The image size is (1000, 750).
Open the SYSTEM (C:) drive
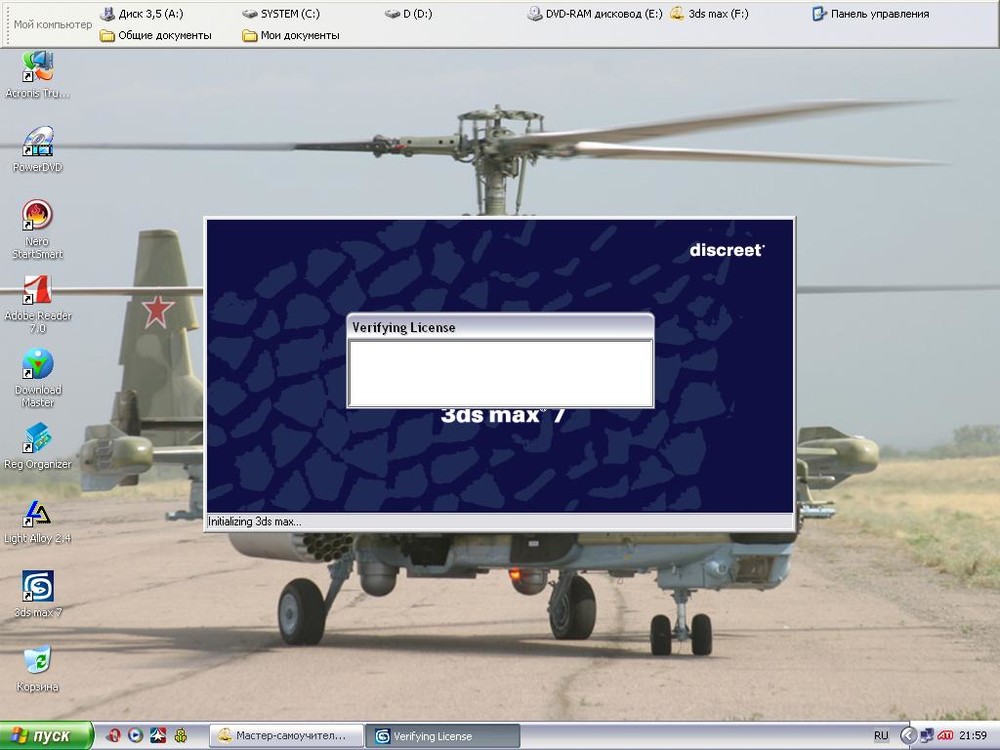click(281, 13)
